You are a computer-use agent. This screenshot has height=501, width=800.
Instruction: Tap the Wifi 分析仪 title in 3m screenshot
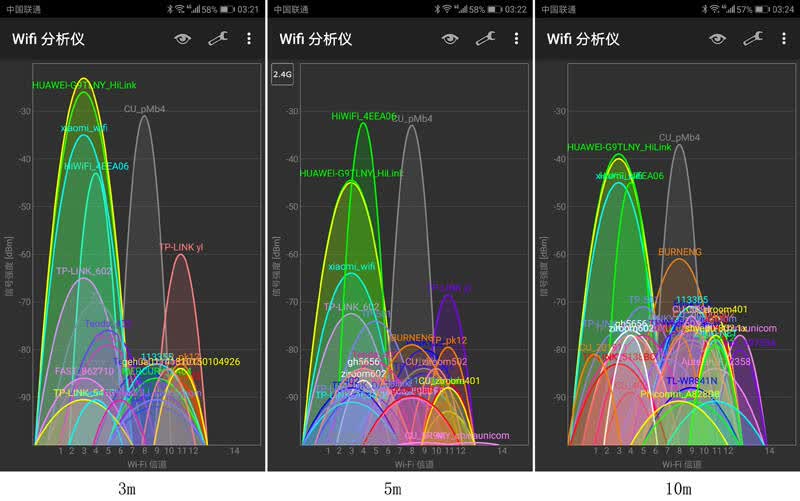[x=48, y=39]
